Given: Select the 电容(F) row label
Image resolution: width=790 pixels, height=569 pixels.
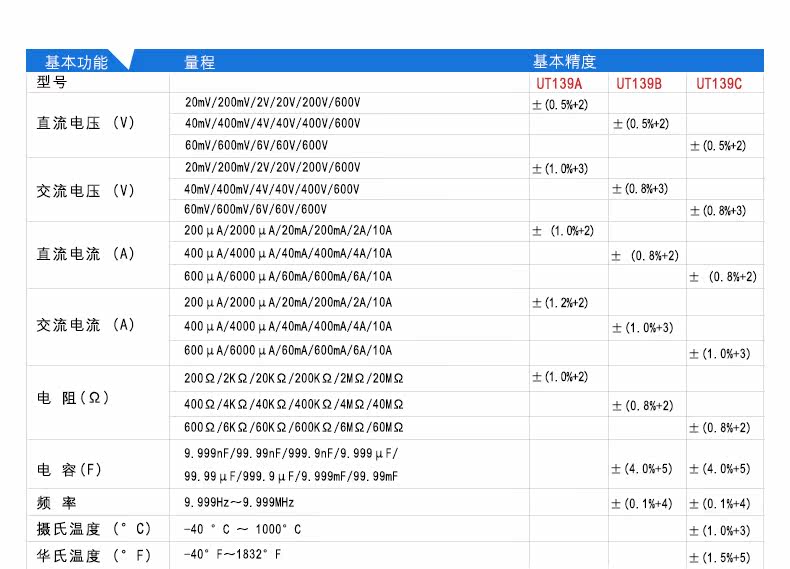Looking at the screenshot, I should [69, 470].
